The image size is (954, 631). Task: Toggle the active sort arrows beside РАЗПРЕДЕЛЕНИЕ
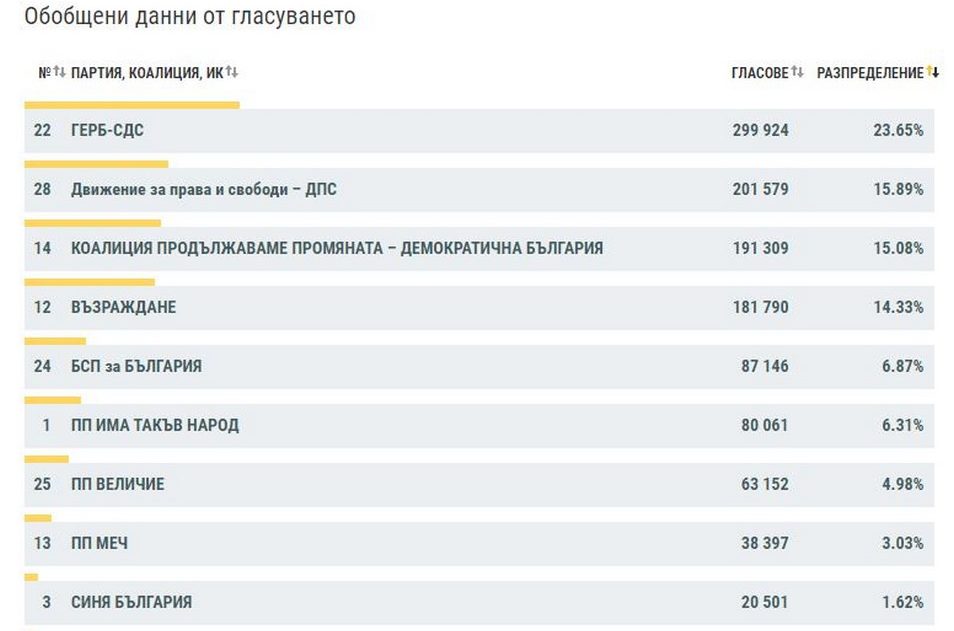(x=932, y=73)
